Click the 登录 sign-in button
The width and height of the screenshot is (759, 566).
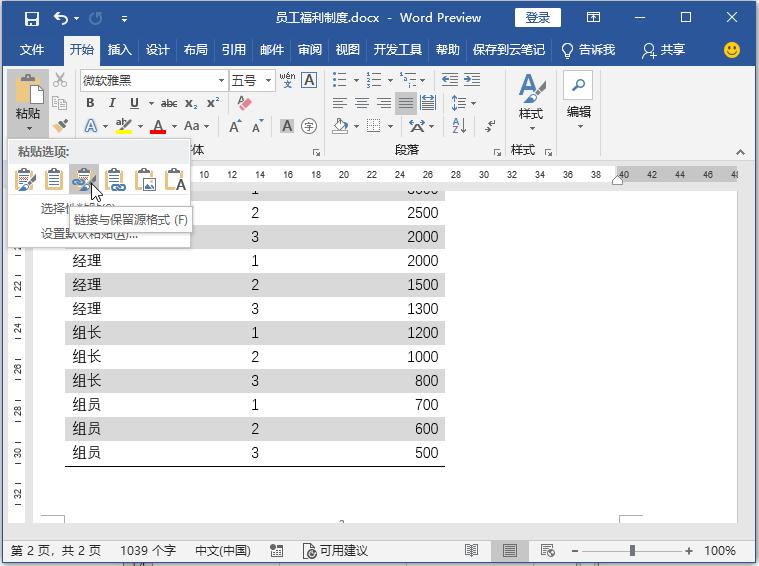pos(538,18)
